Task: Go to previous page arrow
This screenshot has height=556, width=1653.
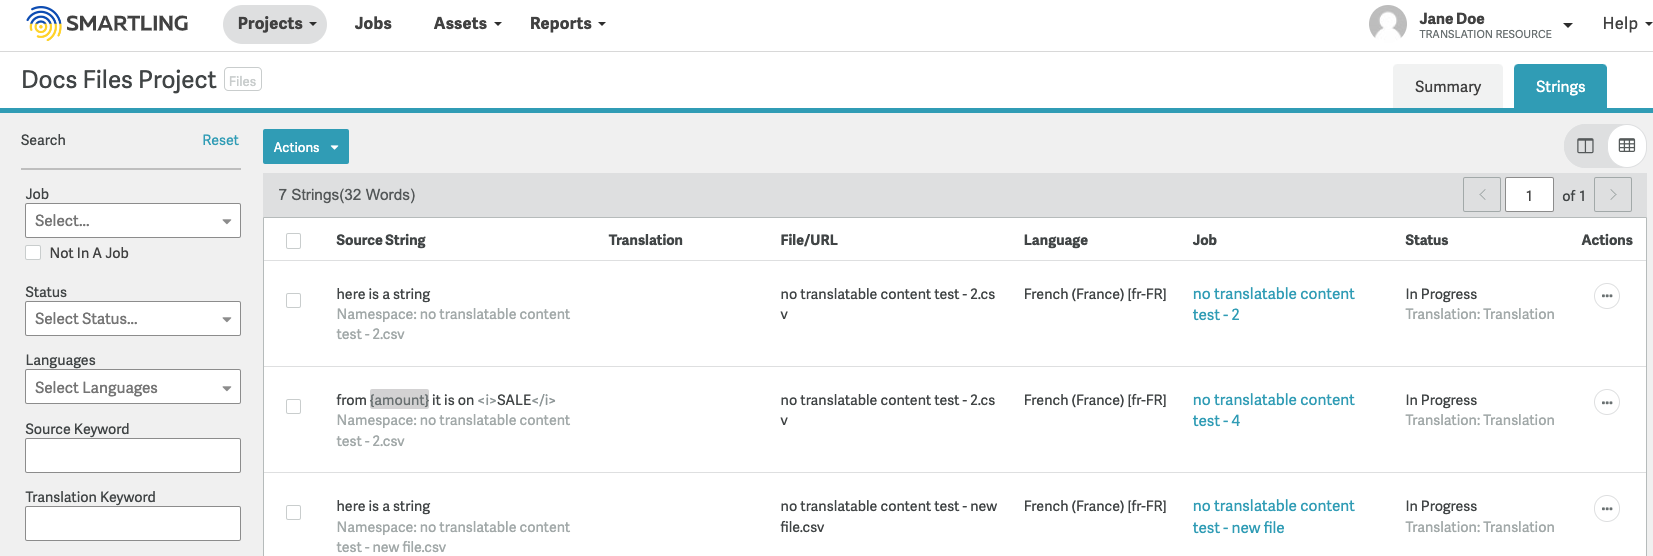Action: point(1482,195)
